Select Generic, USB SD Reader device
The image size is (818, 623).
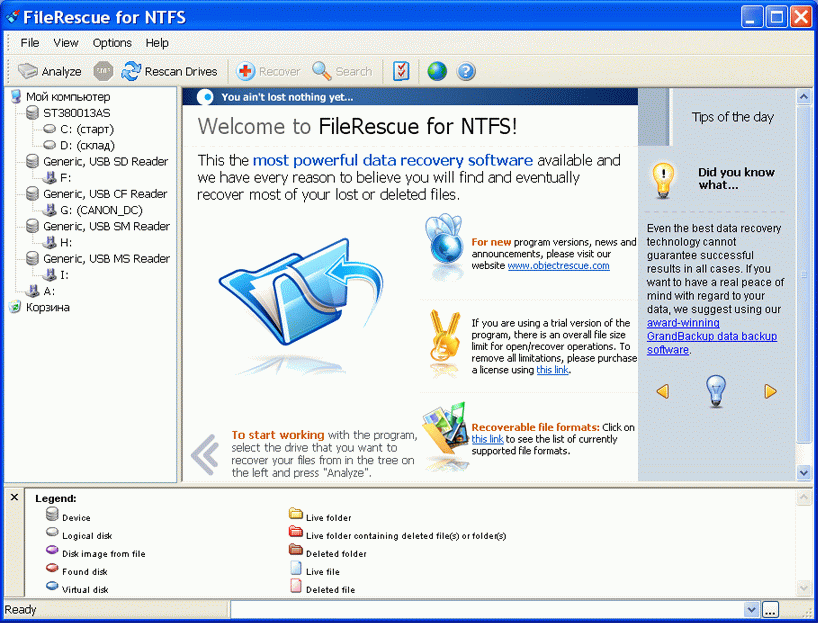[106, 161]
